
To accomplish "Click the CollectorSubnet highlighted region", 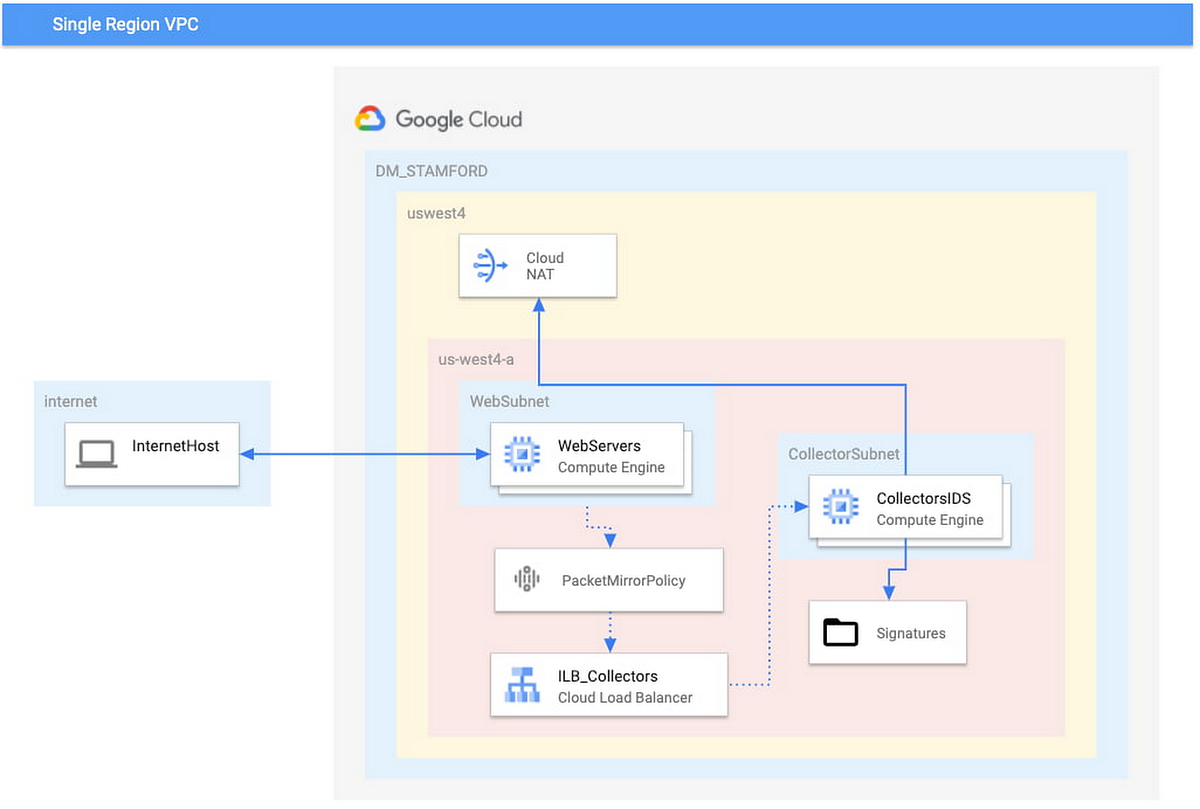I will [x=844, y=454].
